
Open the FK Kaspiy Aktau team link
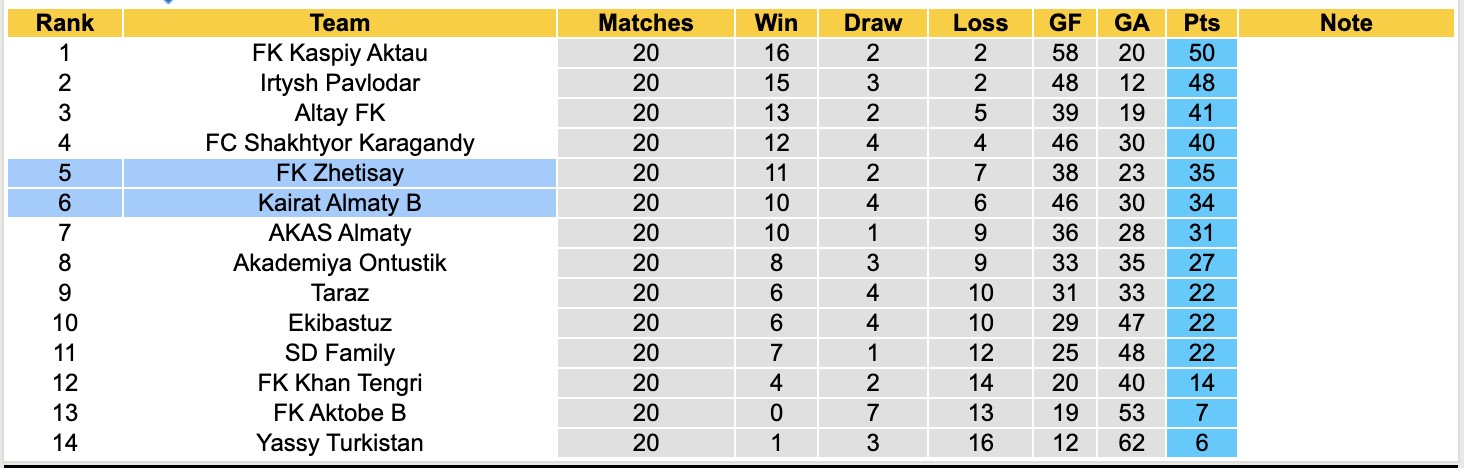pyautogui.click(x=339, y=53)
